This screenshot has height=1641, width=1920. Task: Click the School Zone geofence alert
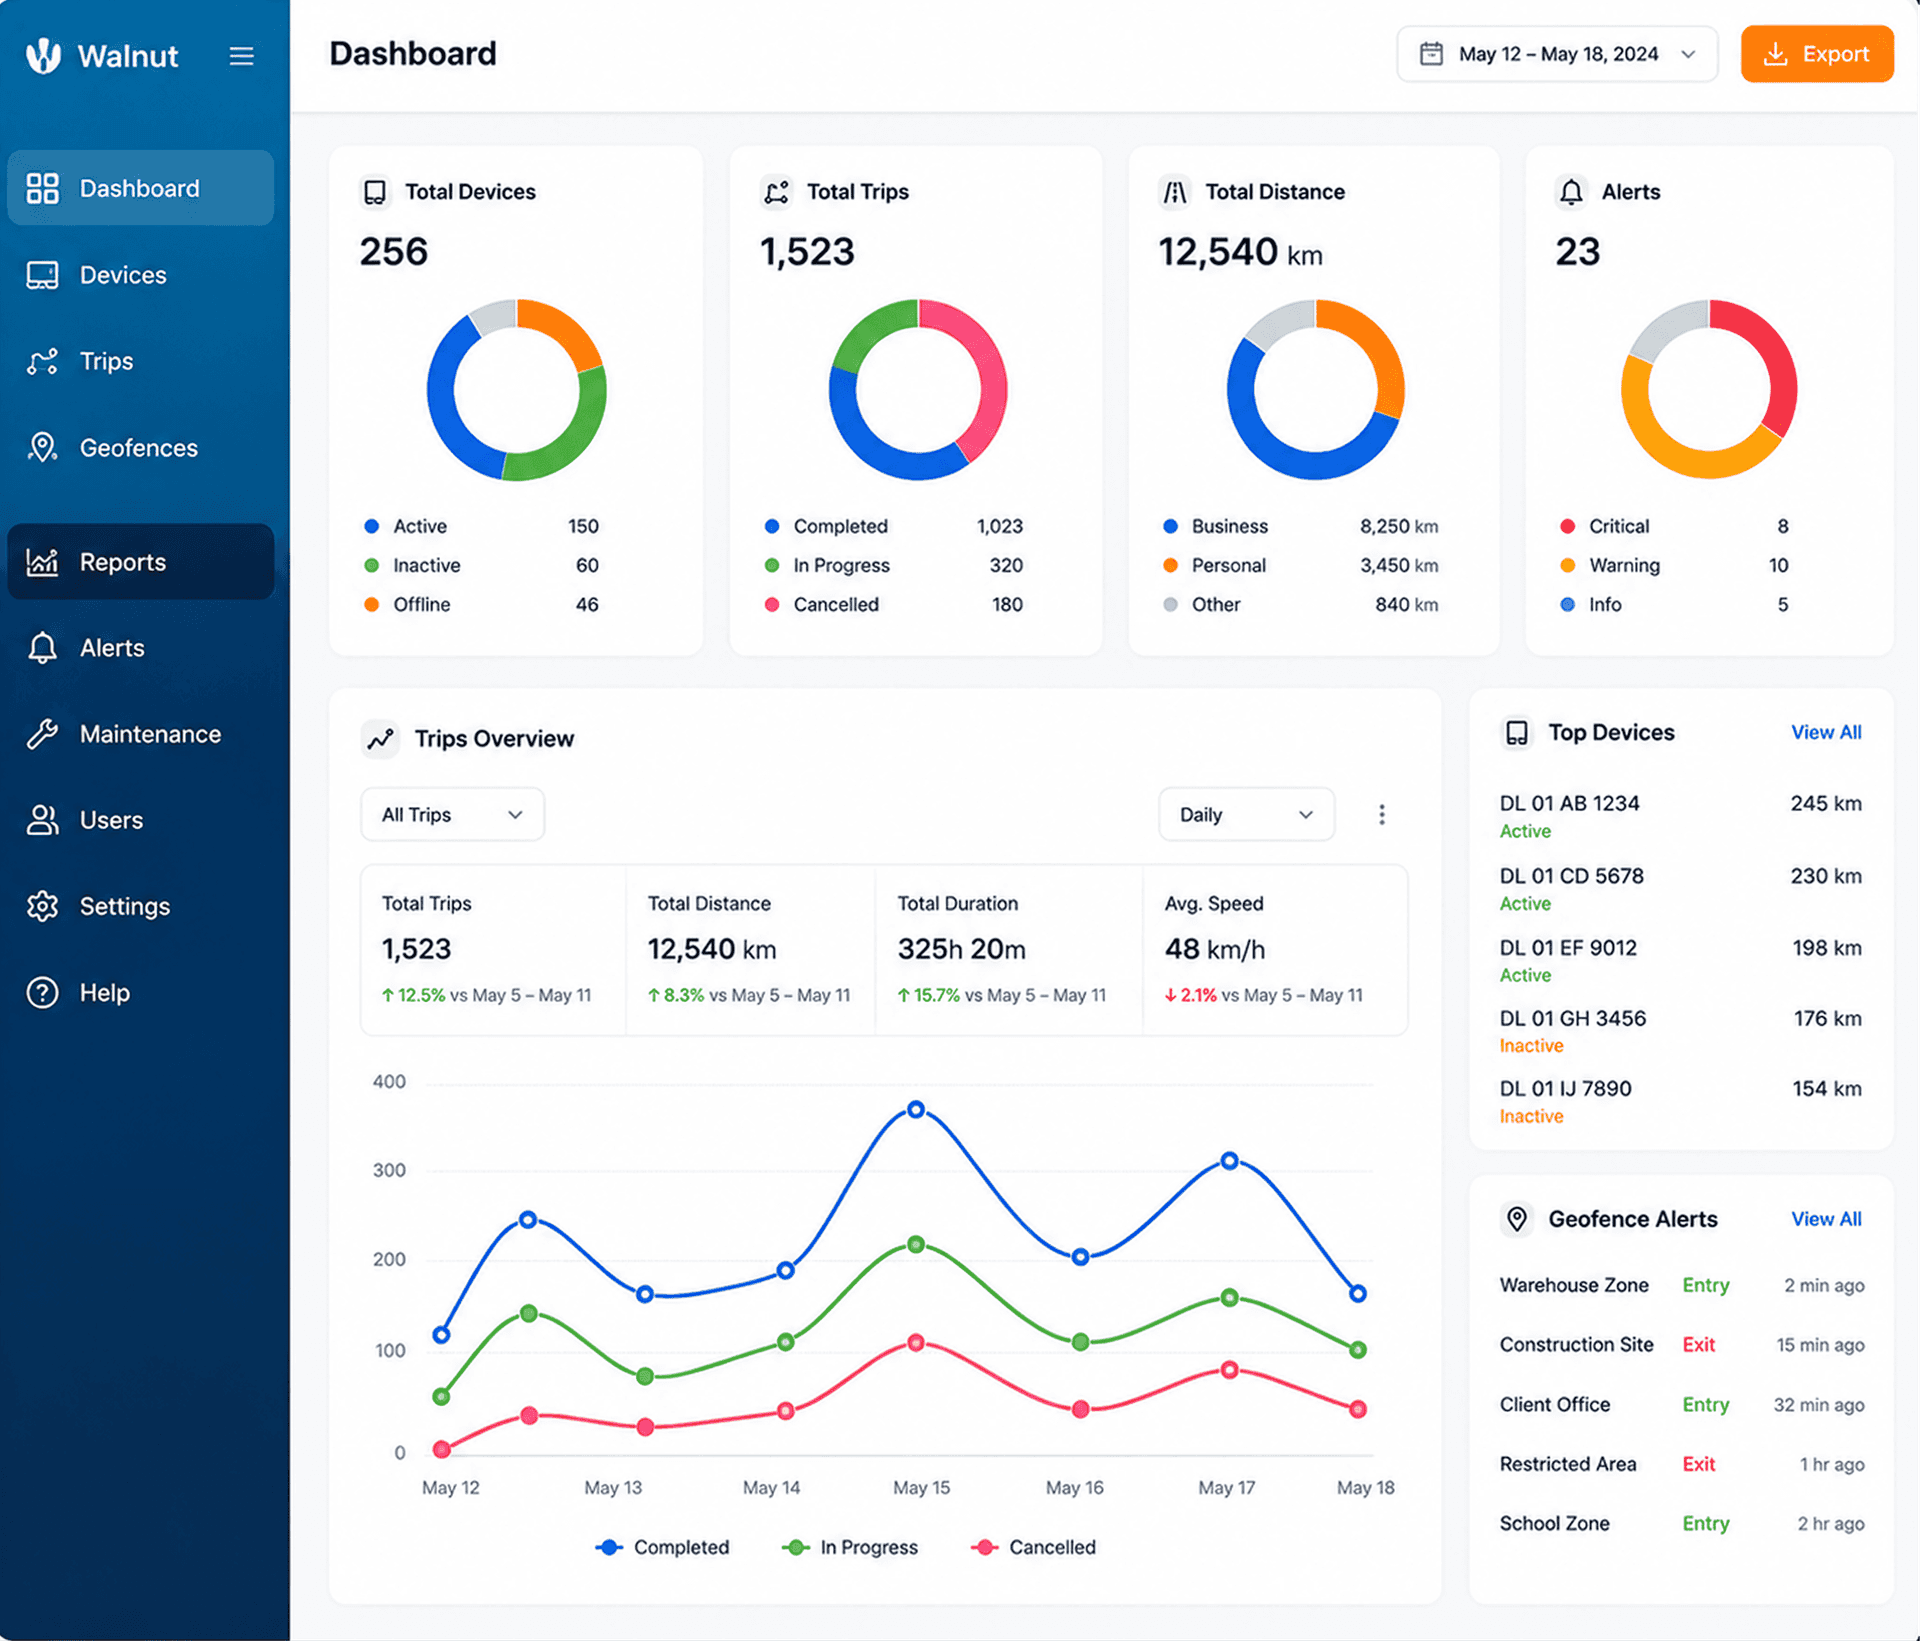1681,1524
